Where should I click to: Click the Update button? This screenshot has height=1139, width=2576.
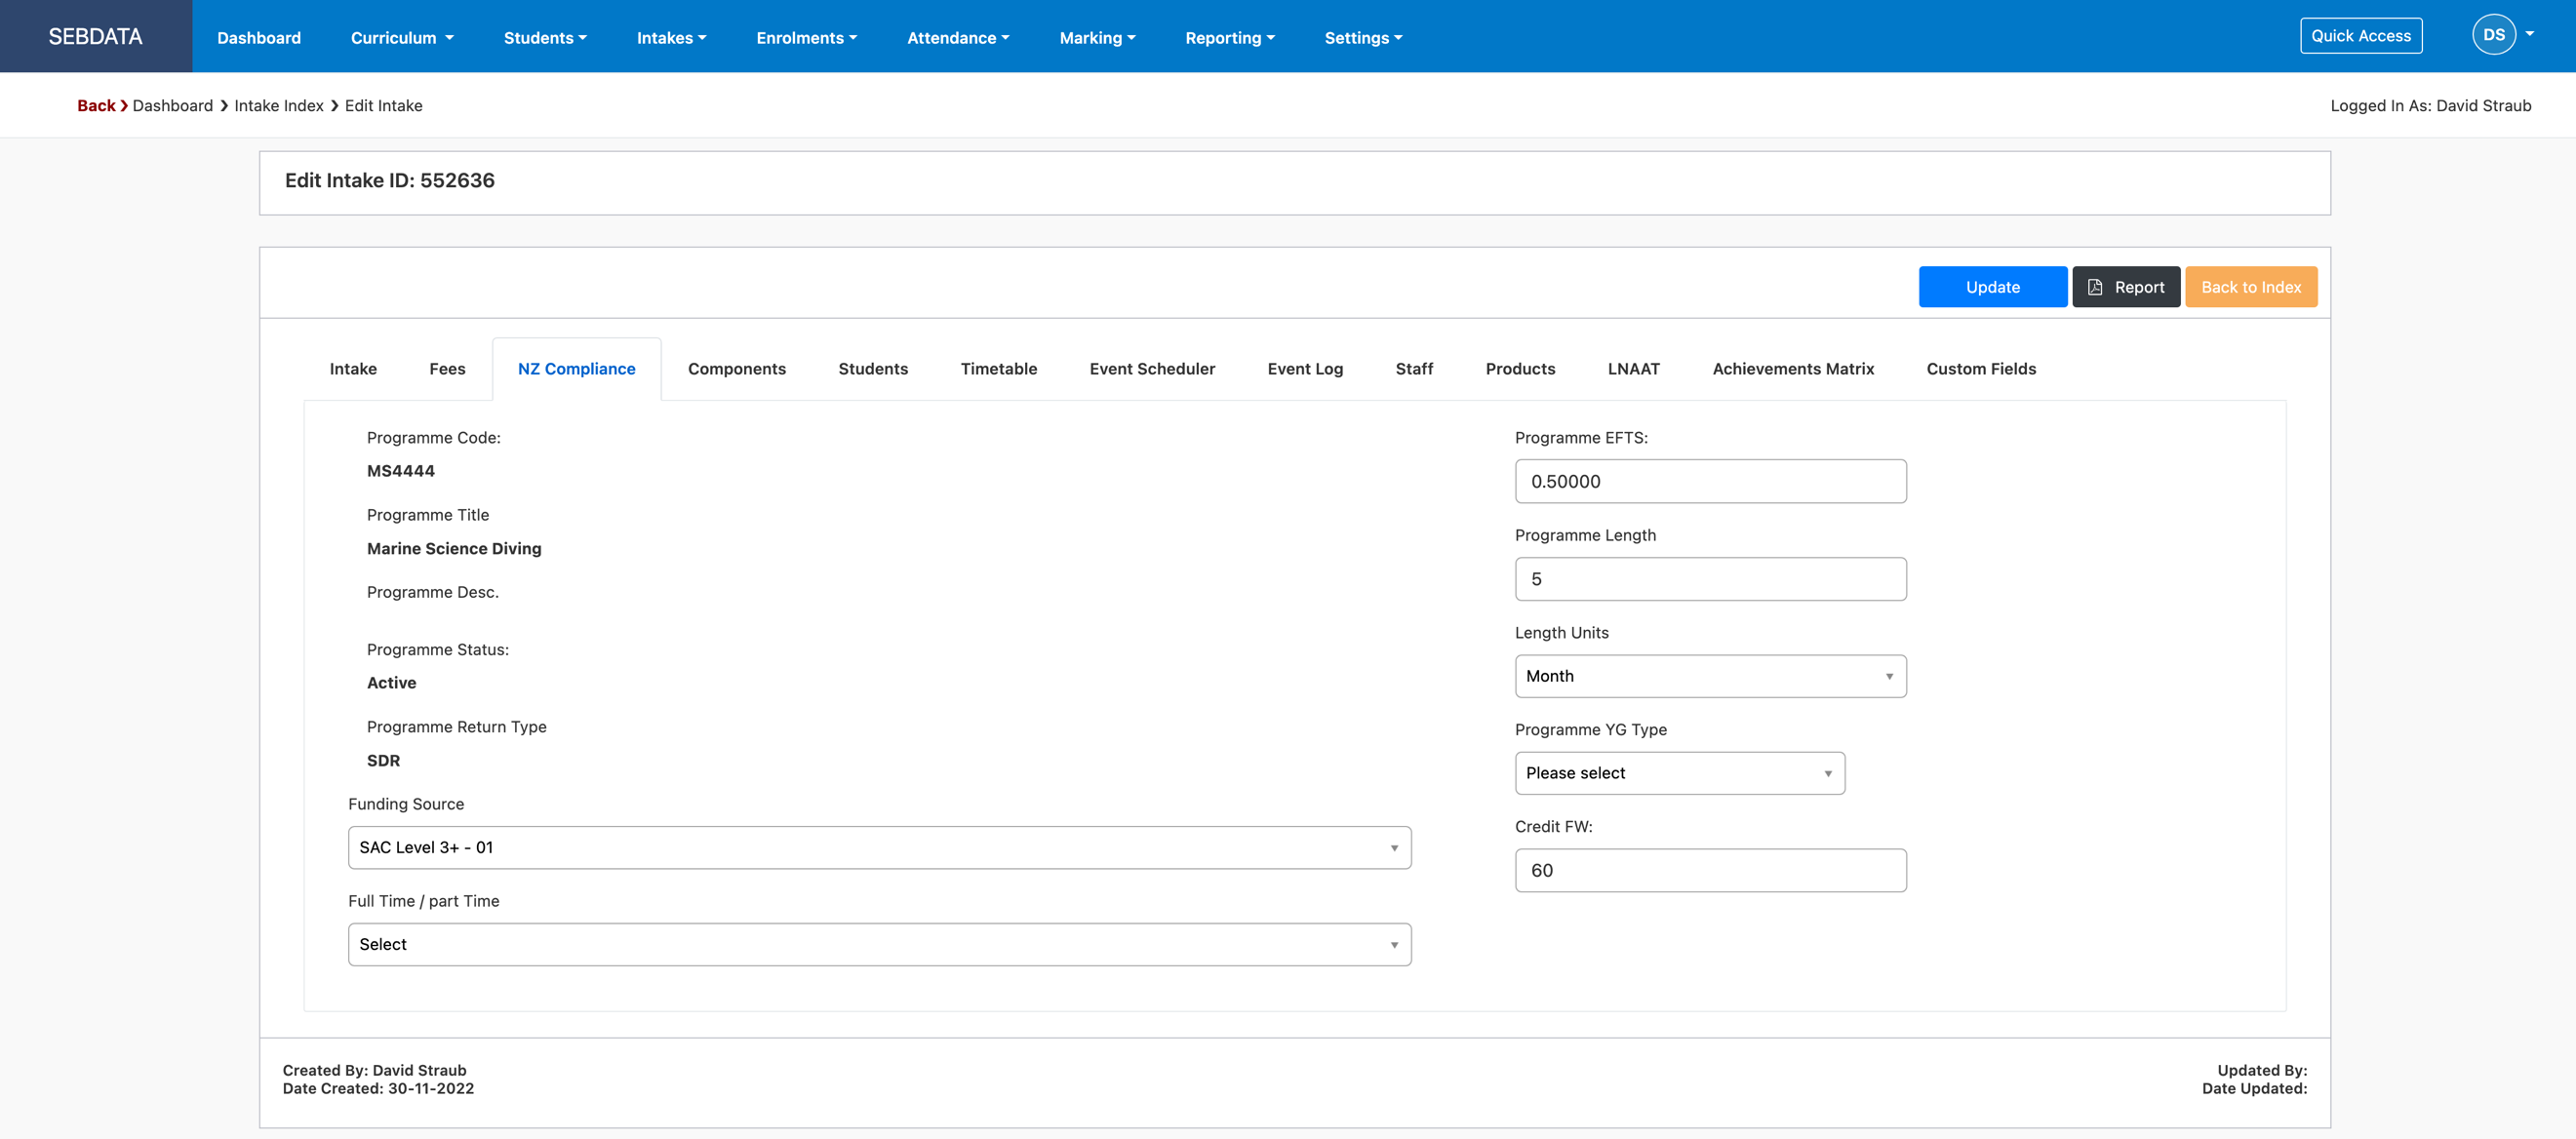click(1993, 286)
